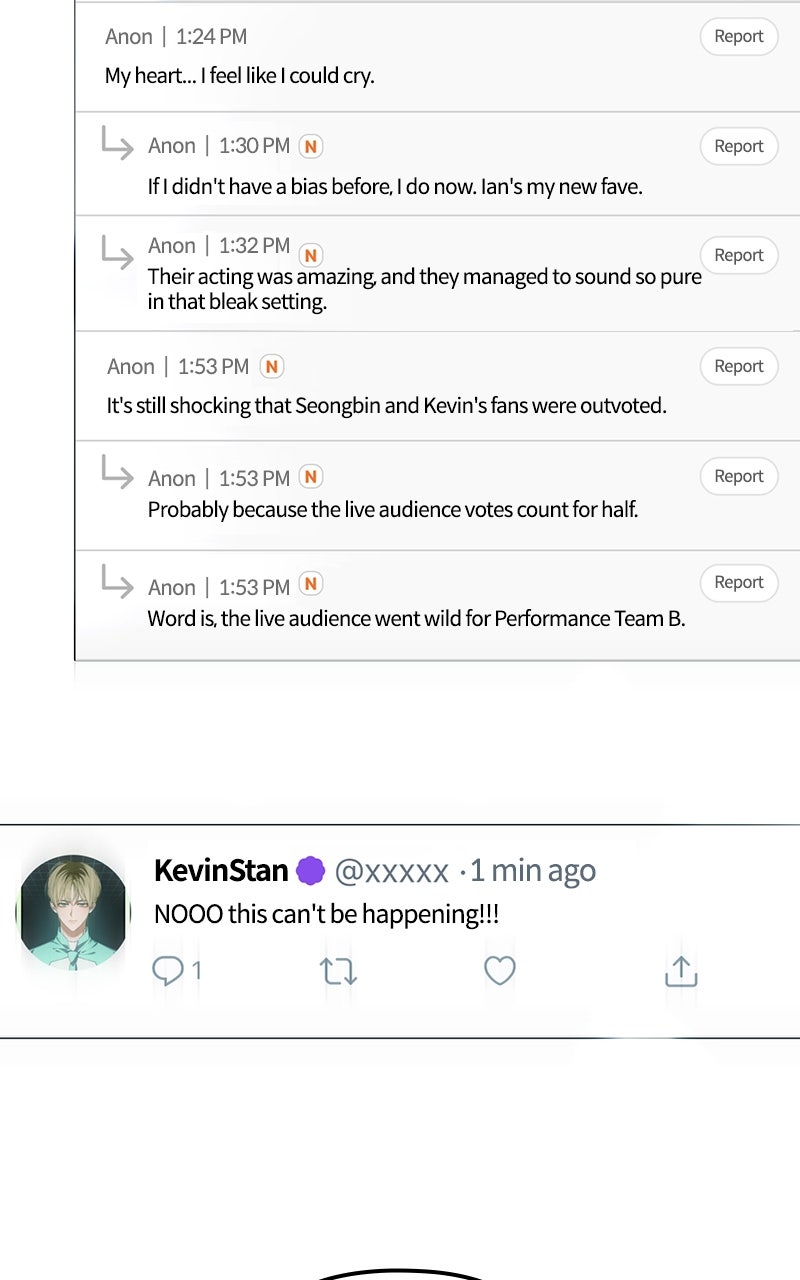Click the purple verified badge beside KevinStan
800x1280 pixels.
tap(311, 871)
